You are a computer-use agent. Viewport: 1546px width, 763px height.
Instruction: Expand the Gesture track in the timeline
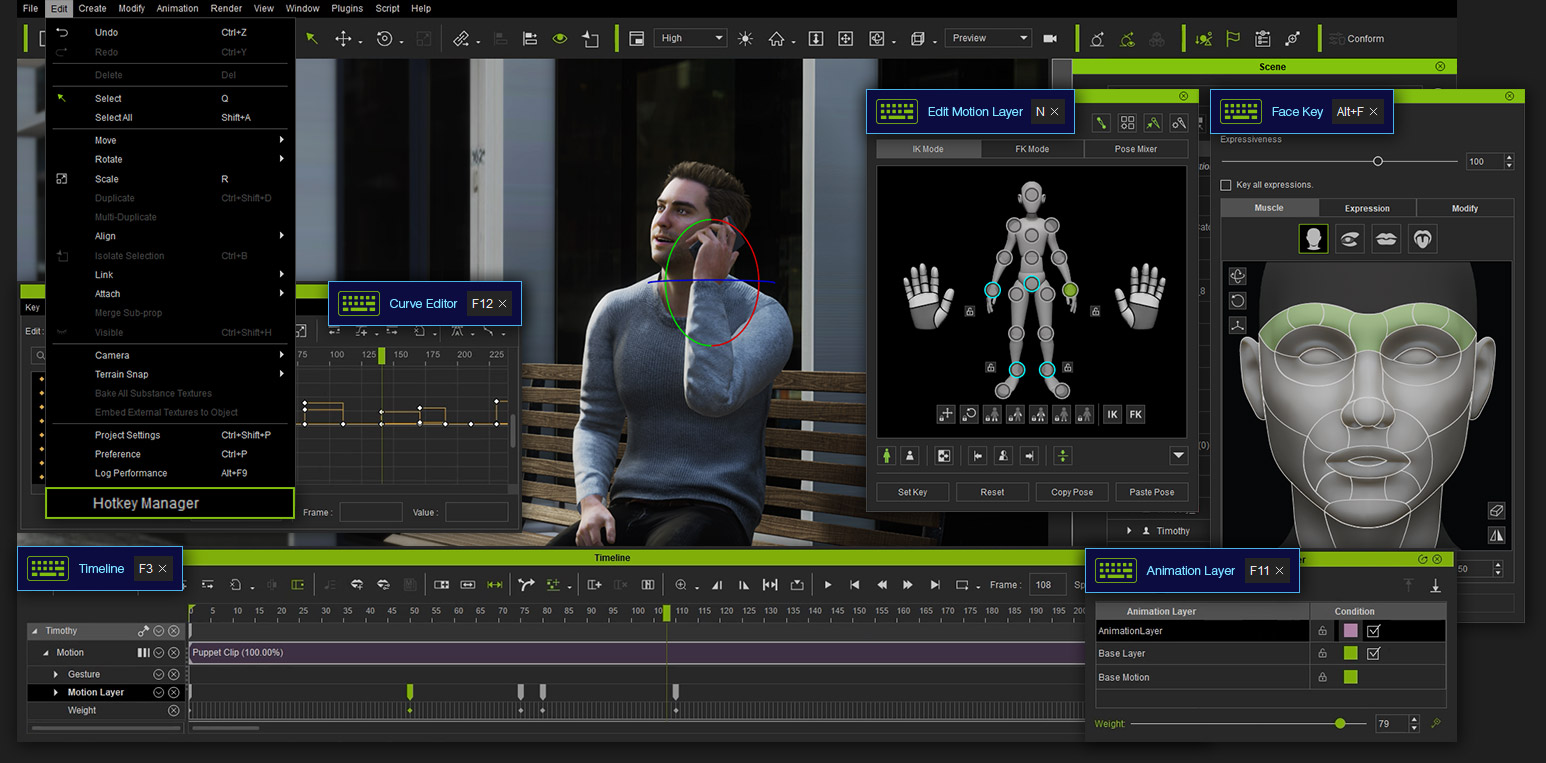tap(56, 674)
